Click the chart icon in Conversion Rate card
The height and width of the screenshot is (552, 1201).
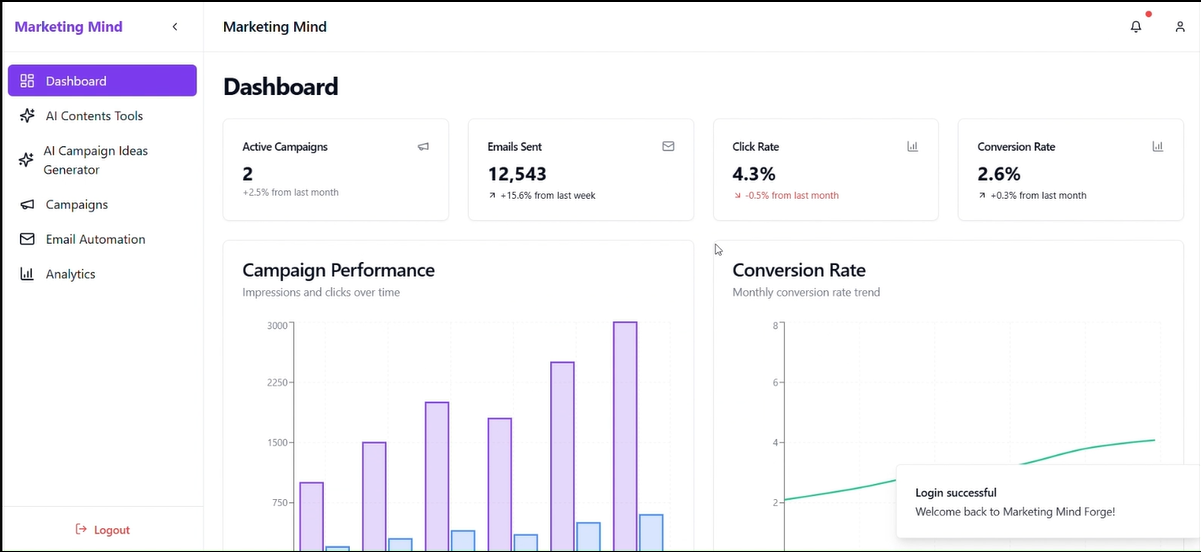tap(1157, 147)
